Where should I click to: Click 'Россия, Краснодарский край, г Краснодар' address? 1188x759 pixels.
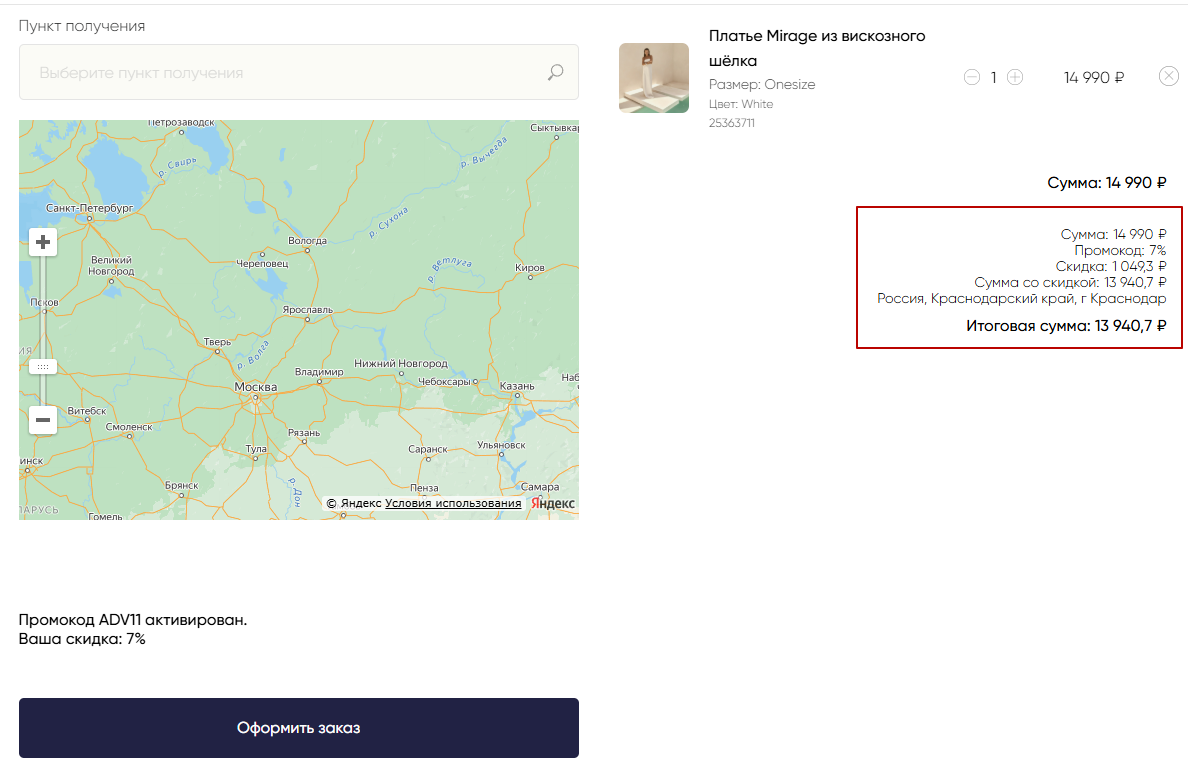[x=1021, y=298]
